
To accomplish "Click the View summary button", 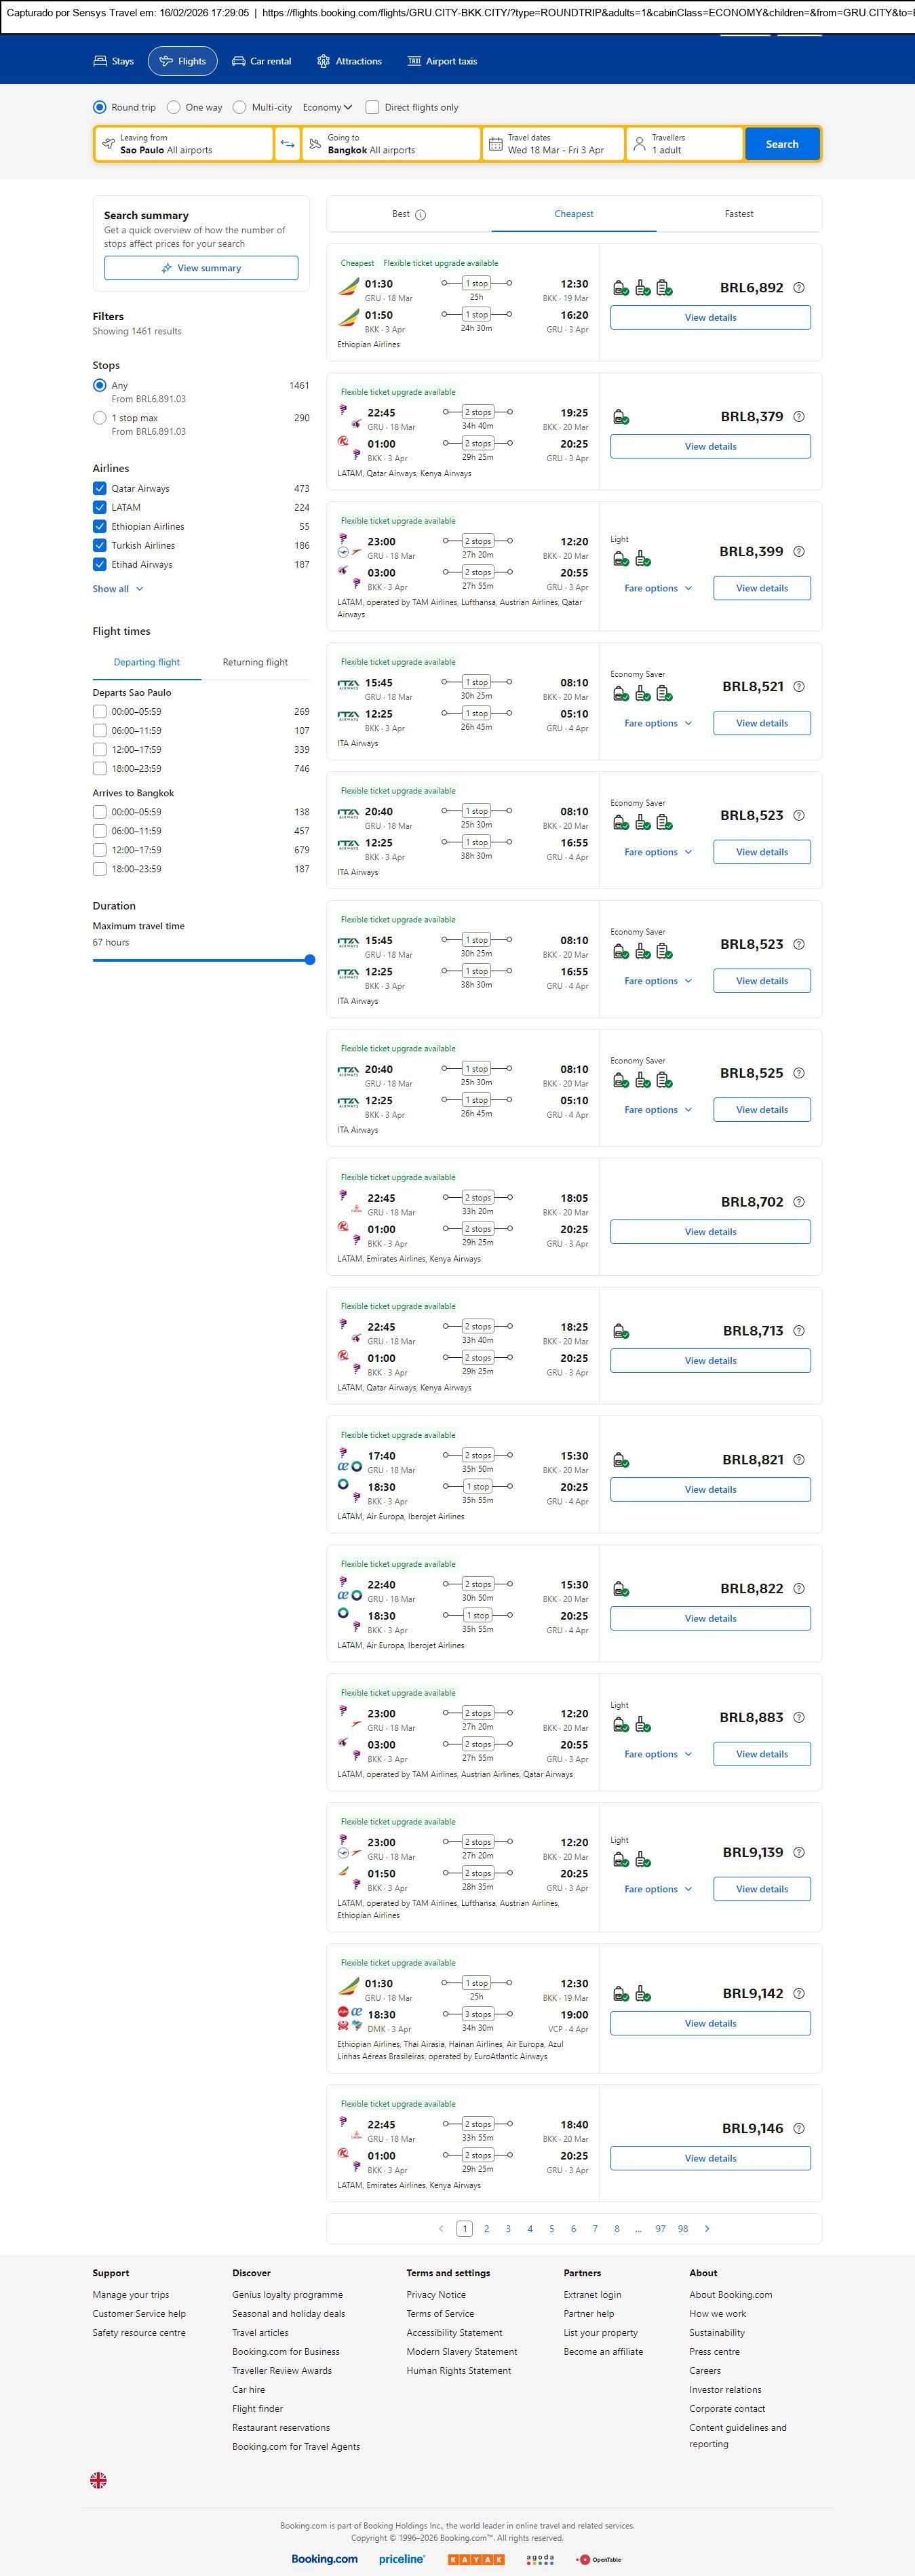I will coord(201,268).
